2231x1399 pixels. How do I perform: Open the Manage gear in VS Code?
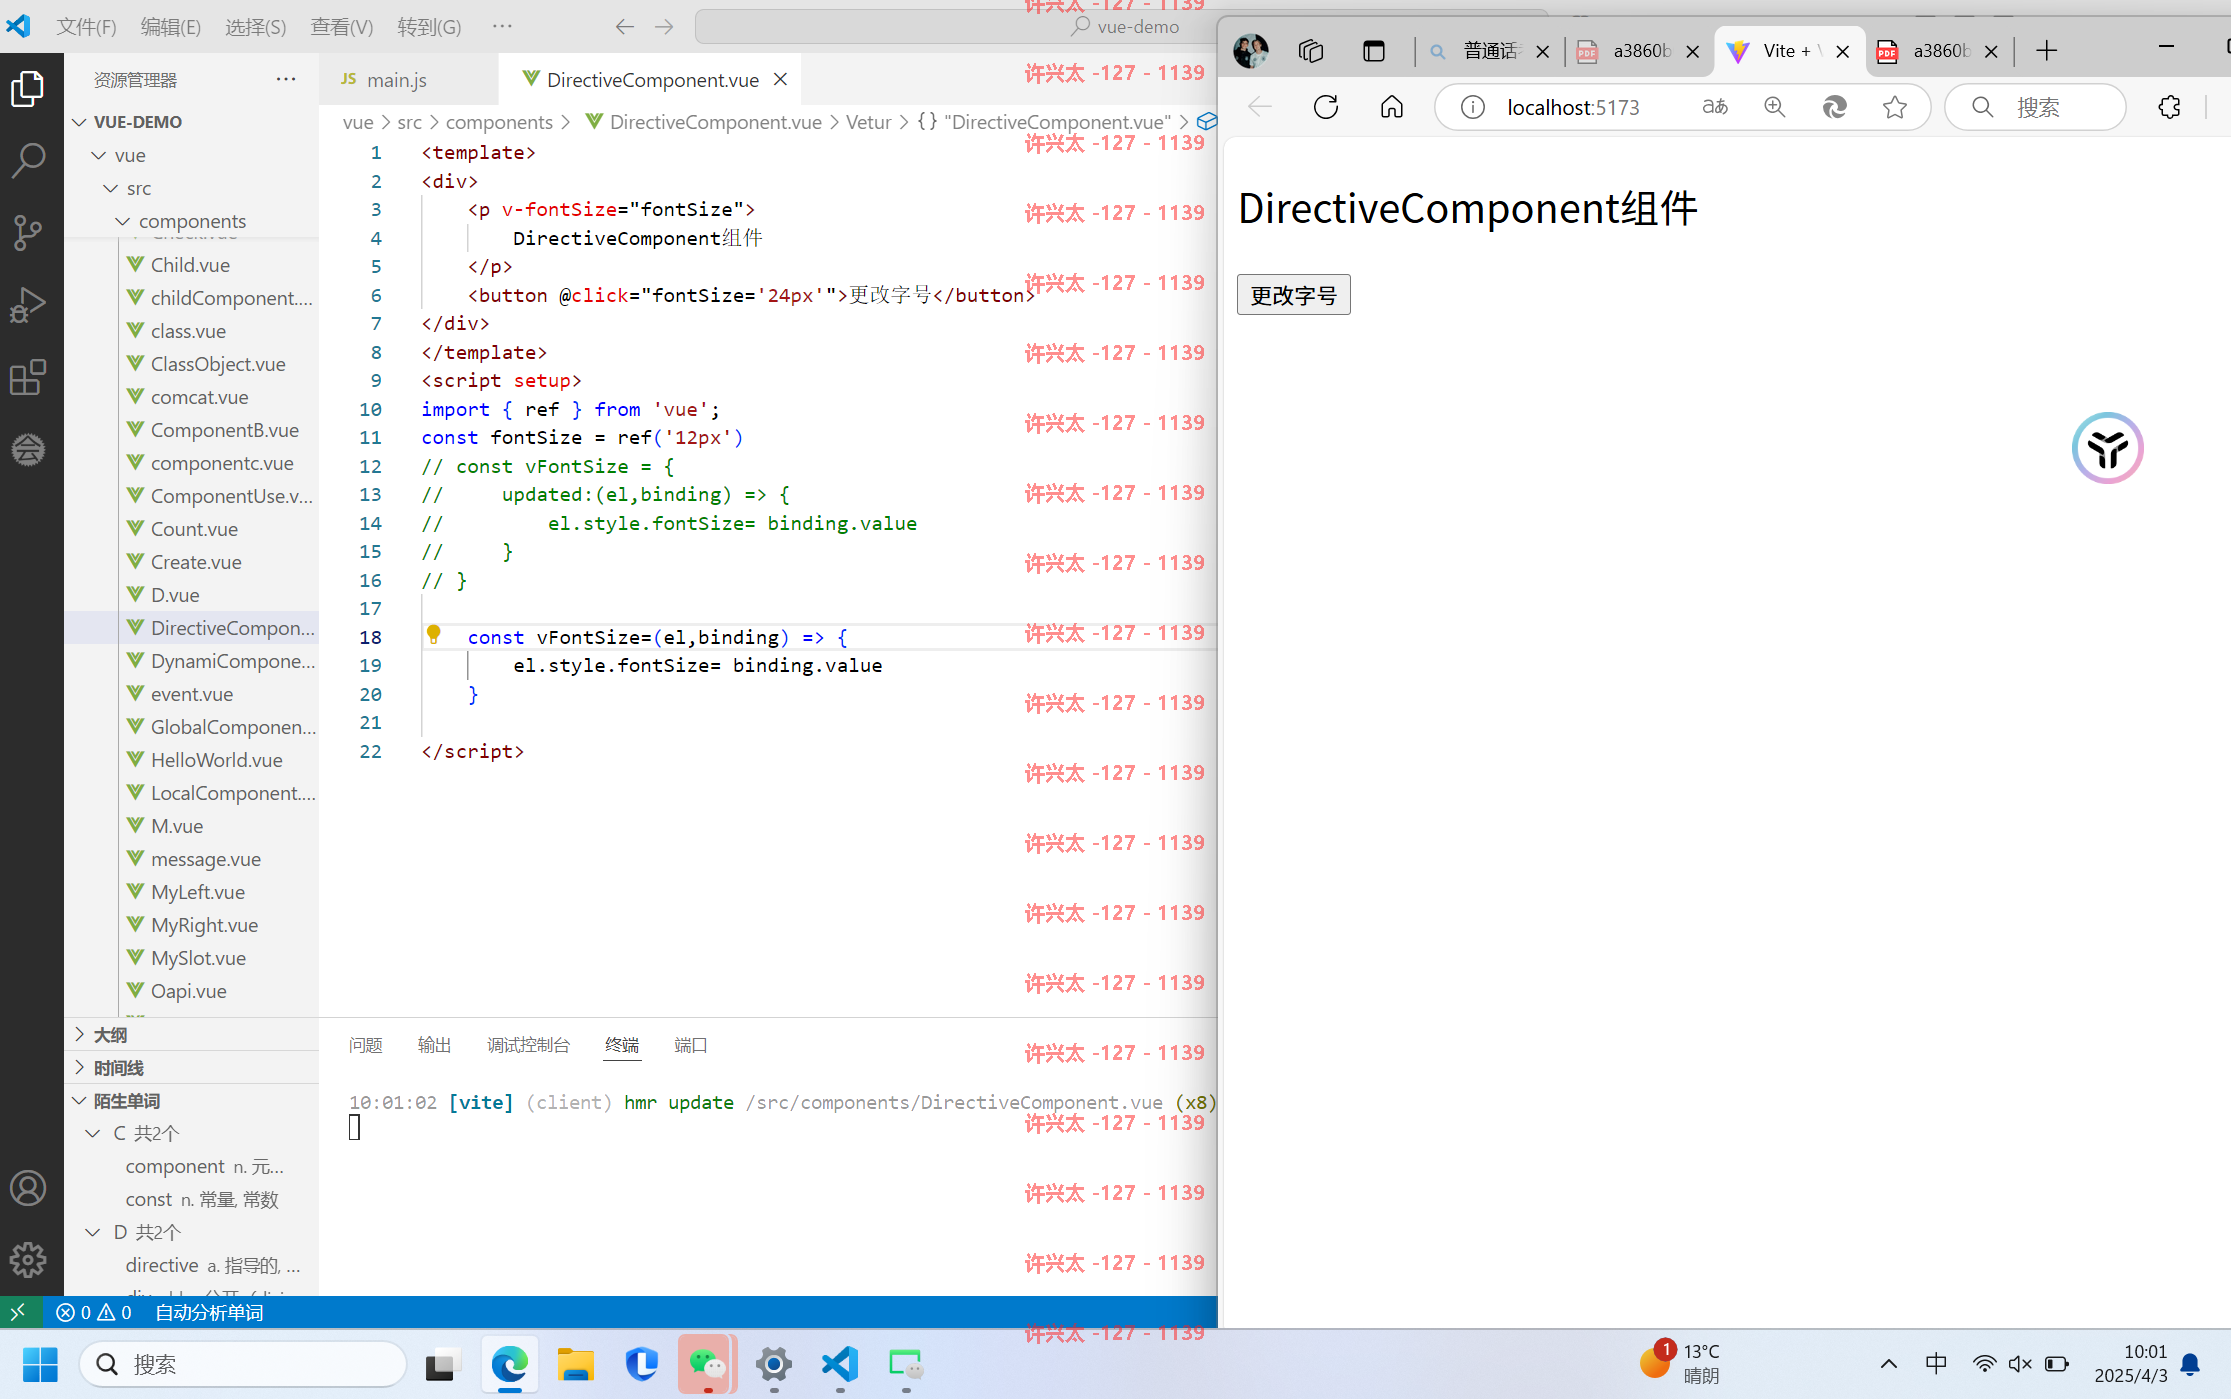[28, 1260]
